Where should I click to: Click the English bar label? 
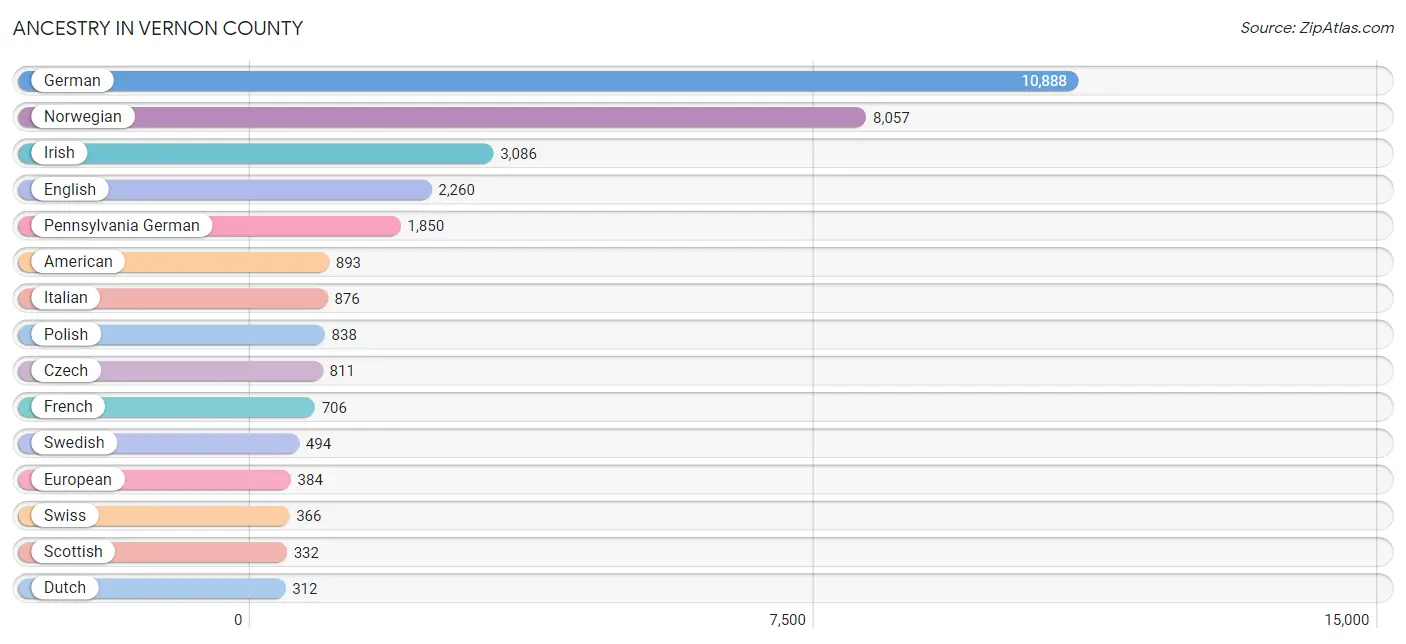click(70, 189)
